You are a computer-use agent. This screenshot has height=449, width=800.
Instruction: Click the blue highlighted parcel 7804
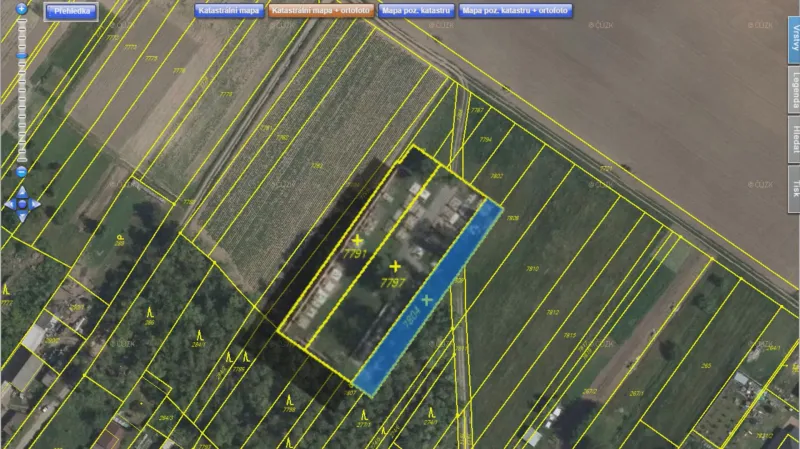coord(428,300)
